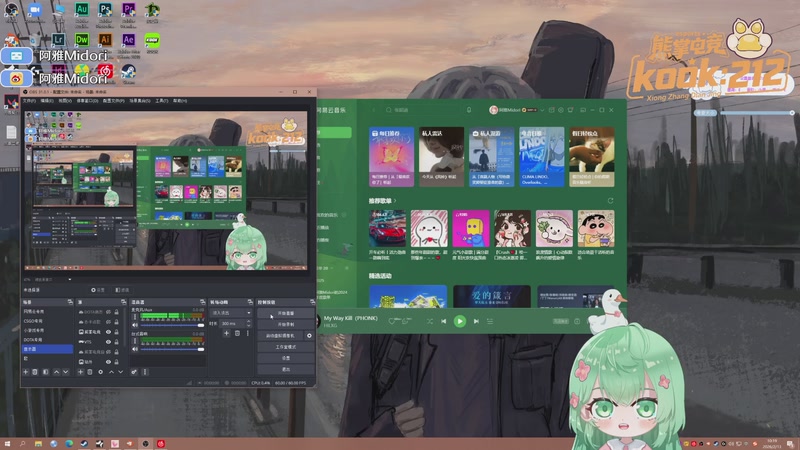
Task: Open the OBS View menu
Action: tap(65, 101)
